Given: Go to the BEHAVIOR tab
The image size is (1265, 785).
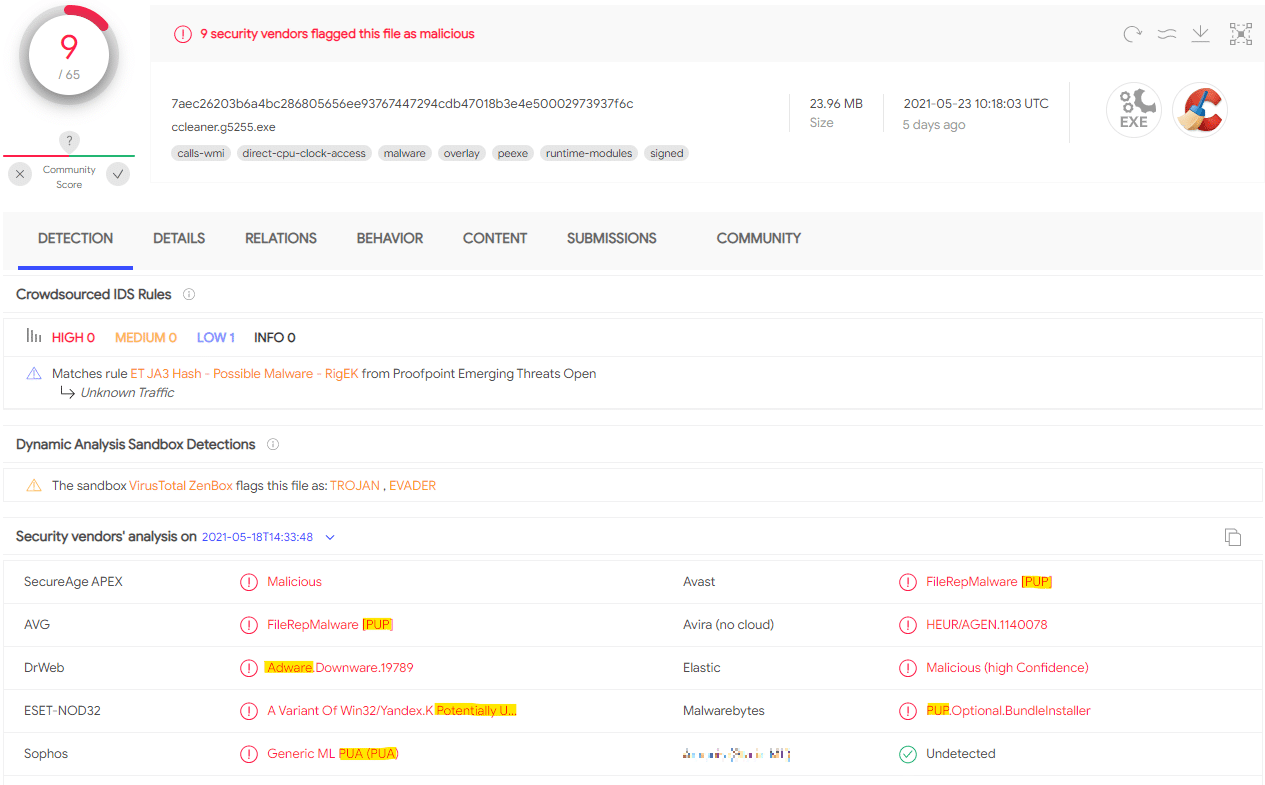Looking at the screenshot, I should (x=390, y=238).
